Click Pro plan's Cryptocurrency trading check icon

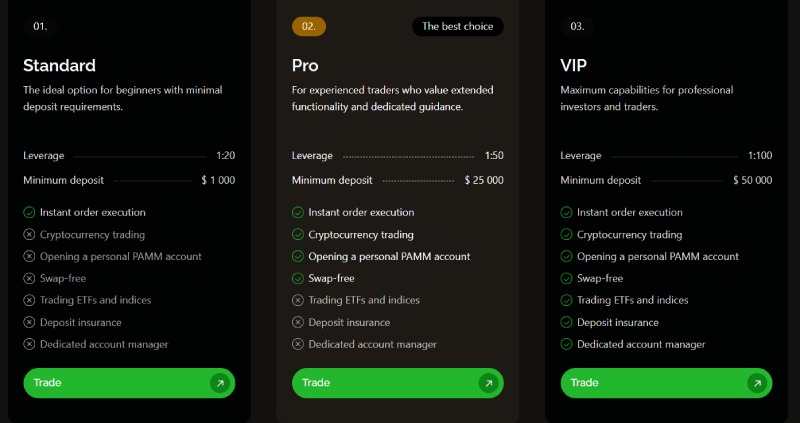click(297, 234)
